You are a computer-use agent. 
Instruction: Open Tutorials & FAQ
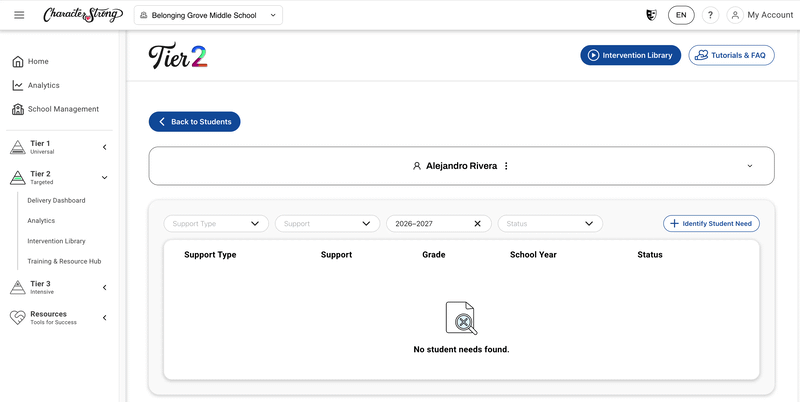(x=732, y=55)
